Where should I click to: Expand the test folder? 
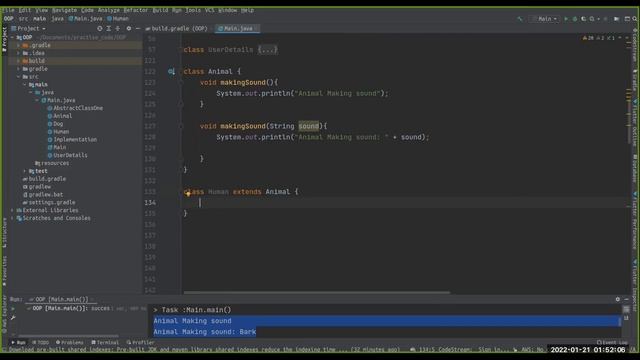point(24,171)
